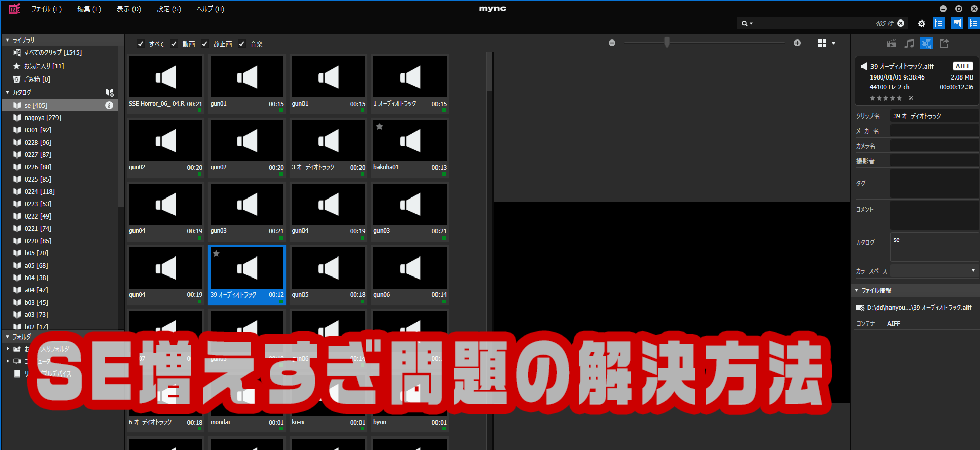Click the clip library vertical scrollbar
This screenshot has width=980, height=450.
[x=489, y=72]
